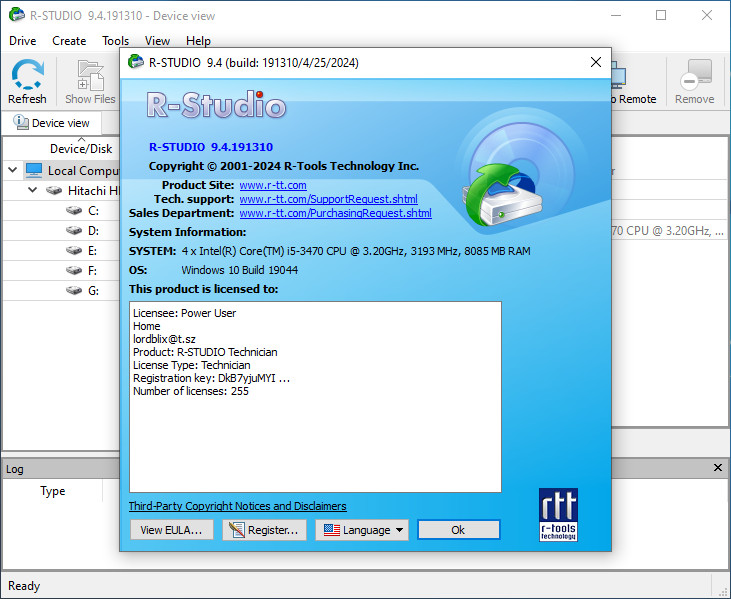Close the About R-STUDIO dialog

click(596, 62)
